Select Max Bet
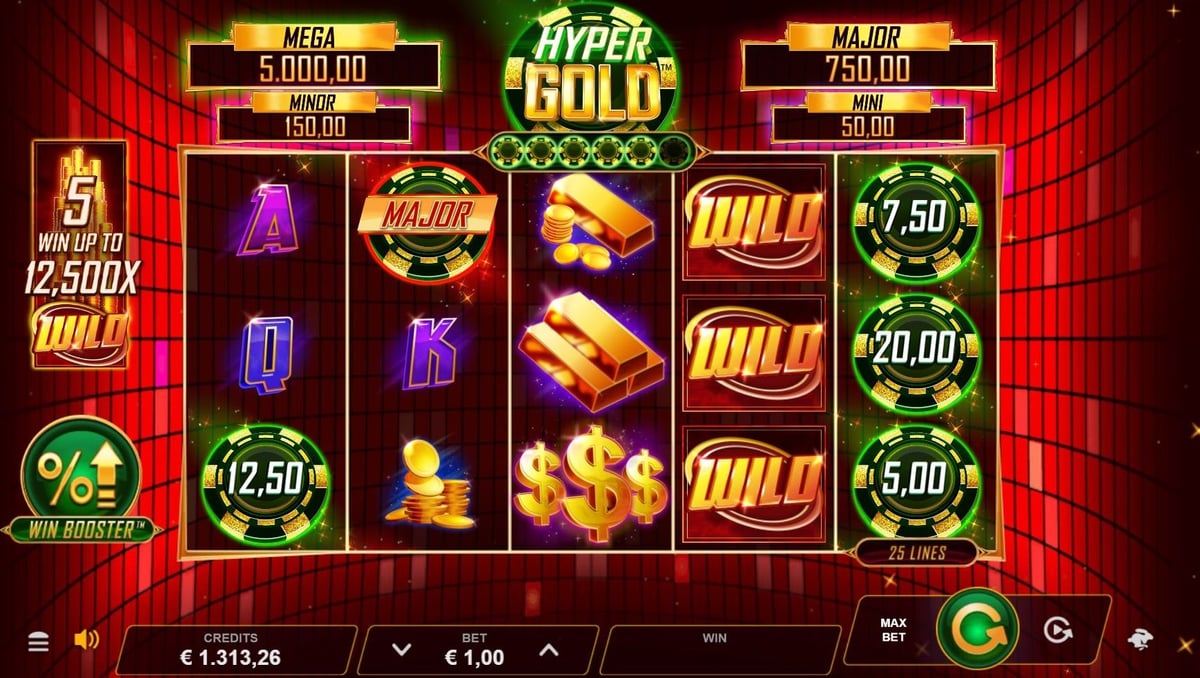 (893, 630)
